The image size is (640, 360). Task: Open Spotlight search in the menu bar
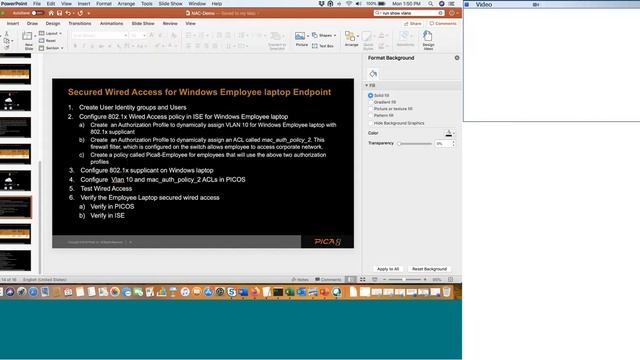[431, 4]
